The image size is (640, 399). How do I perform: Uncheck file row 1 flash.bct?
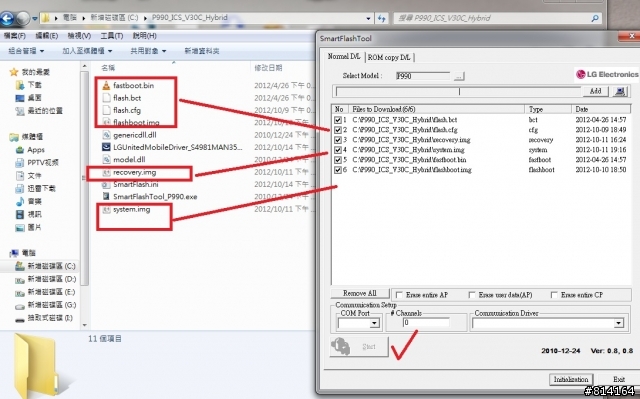(x=338, y=120)
